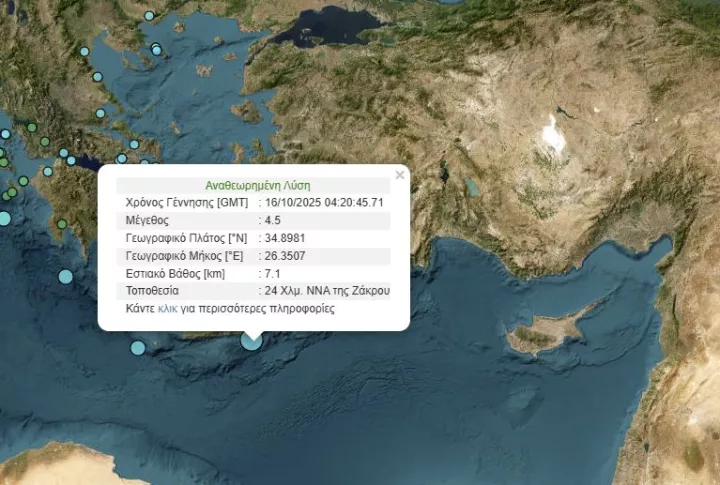Image resolution: width=720 pixels, height=485 pixels.
Task: Select the marker cluster on the Chalkidiki peninsula
Action: [x=156, y=50]
